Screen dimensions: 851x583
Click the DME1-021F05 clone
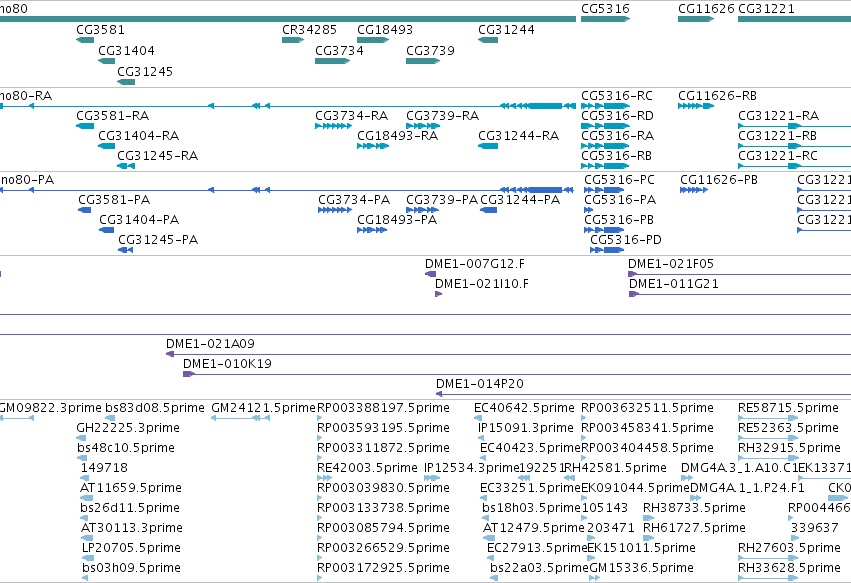tap(740, 274)
